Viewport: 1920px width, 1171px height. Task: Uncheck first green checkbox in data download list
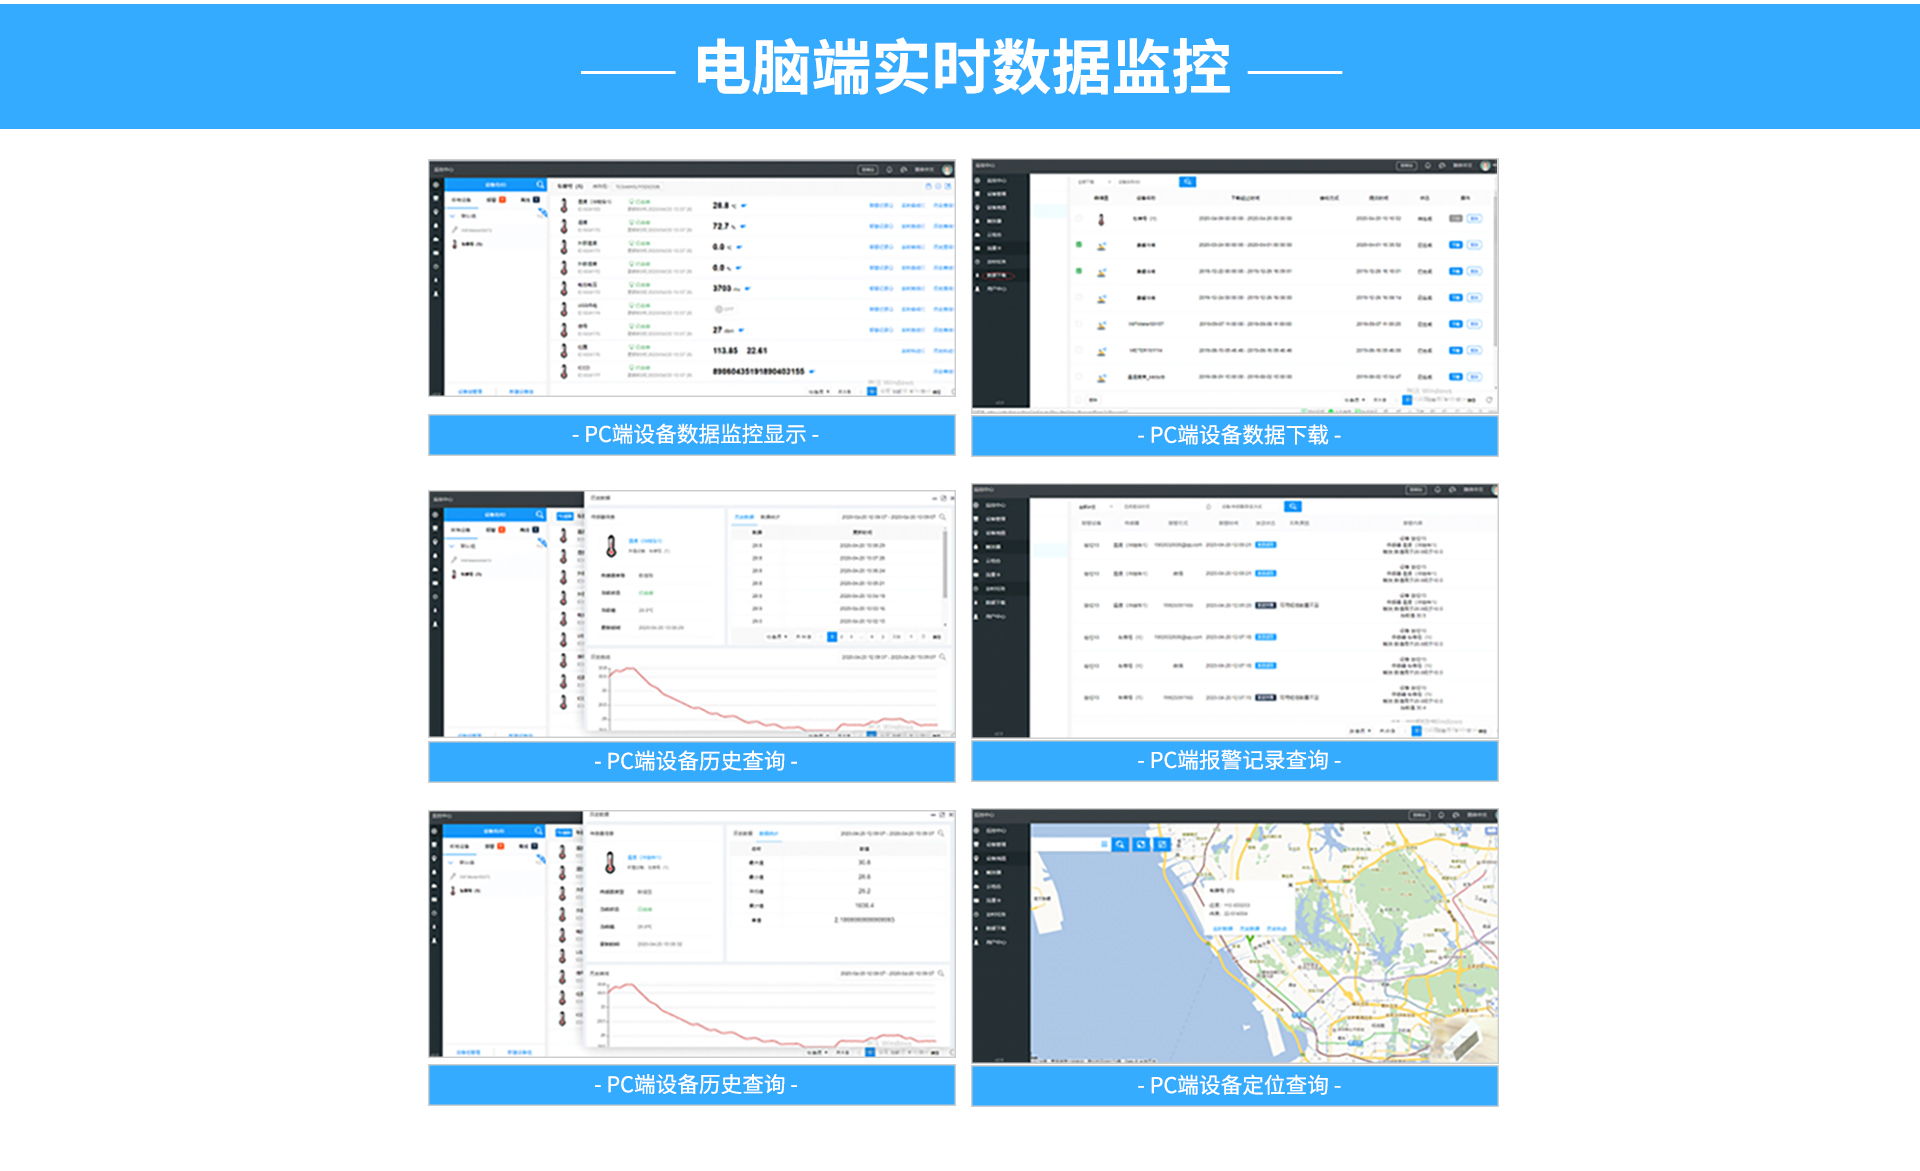pos(1079,244)
